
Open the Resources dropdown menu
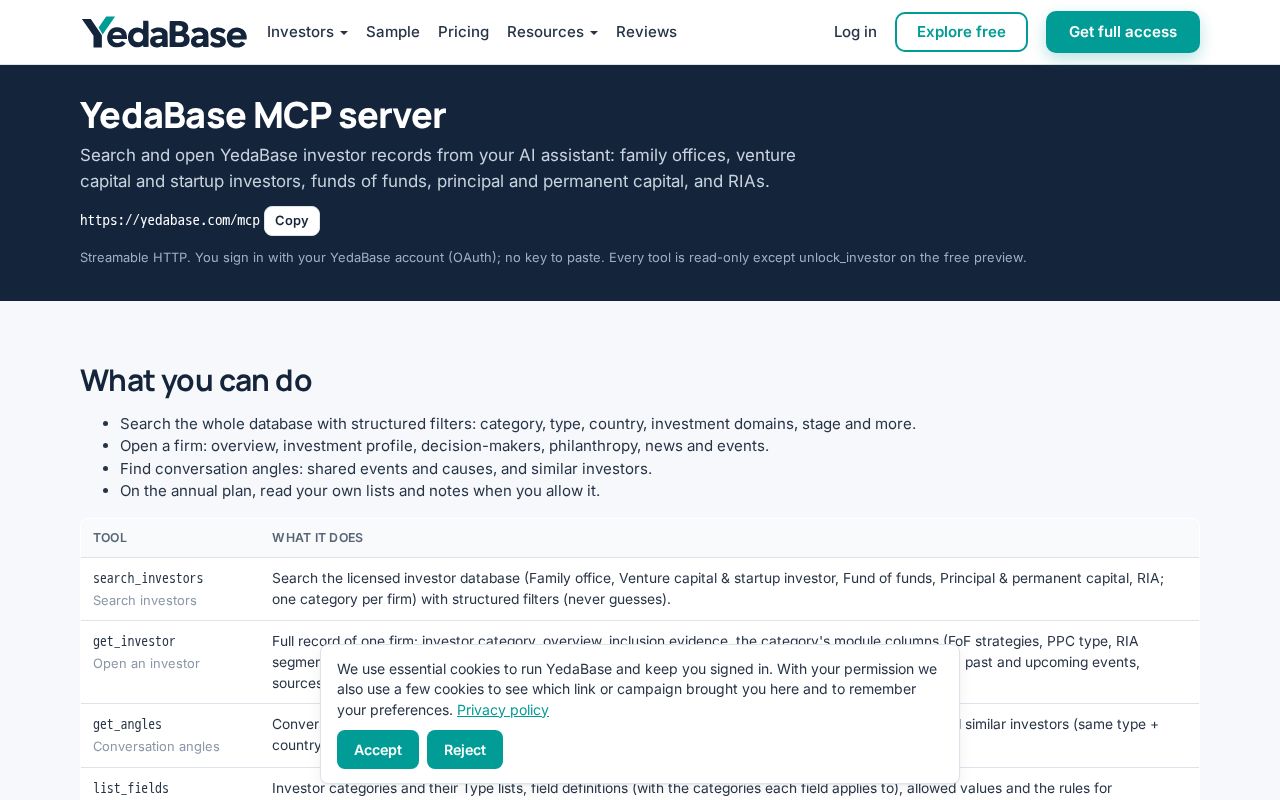pos(552,32)
